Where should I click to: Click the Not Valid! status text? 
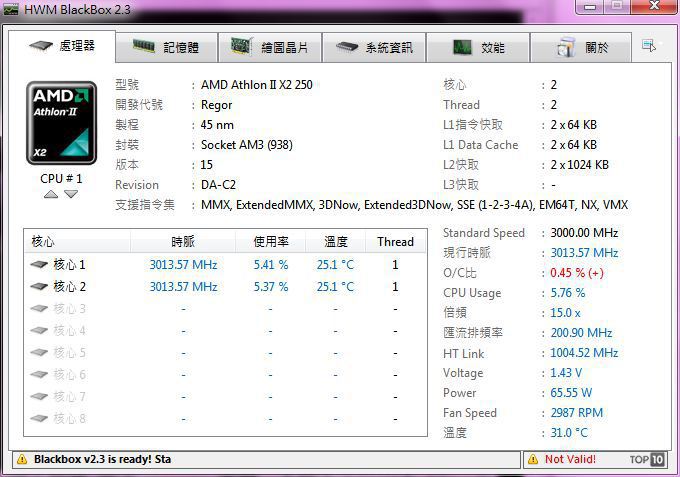570,459
